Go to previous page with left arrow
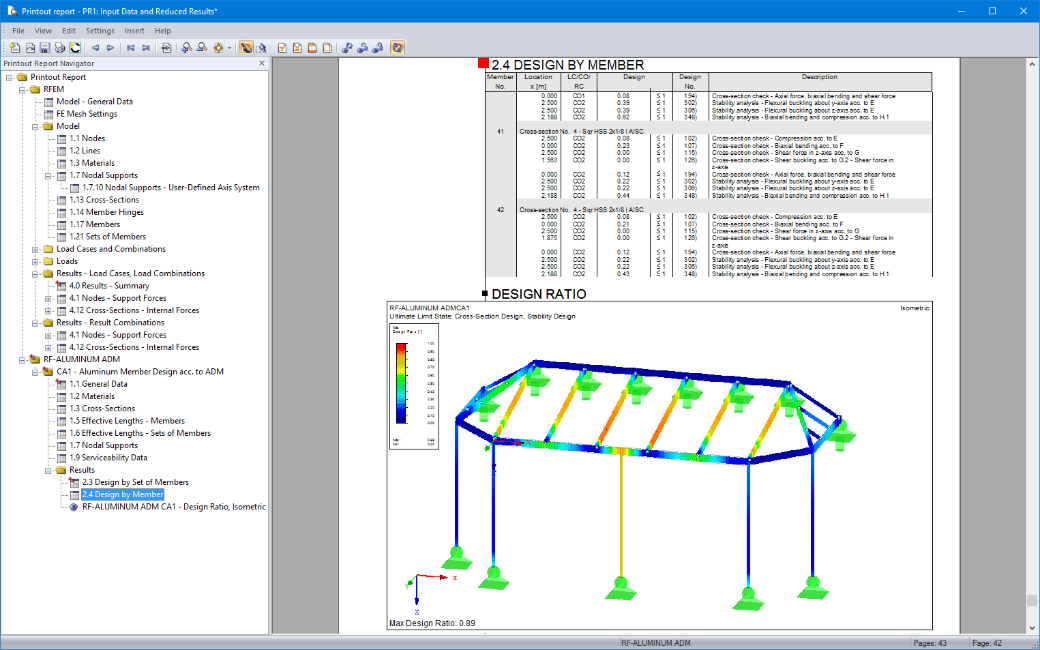Image resolution: width=1040 pixels, height=650 pixels. pyautogui.click(x=96, y=48)
